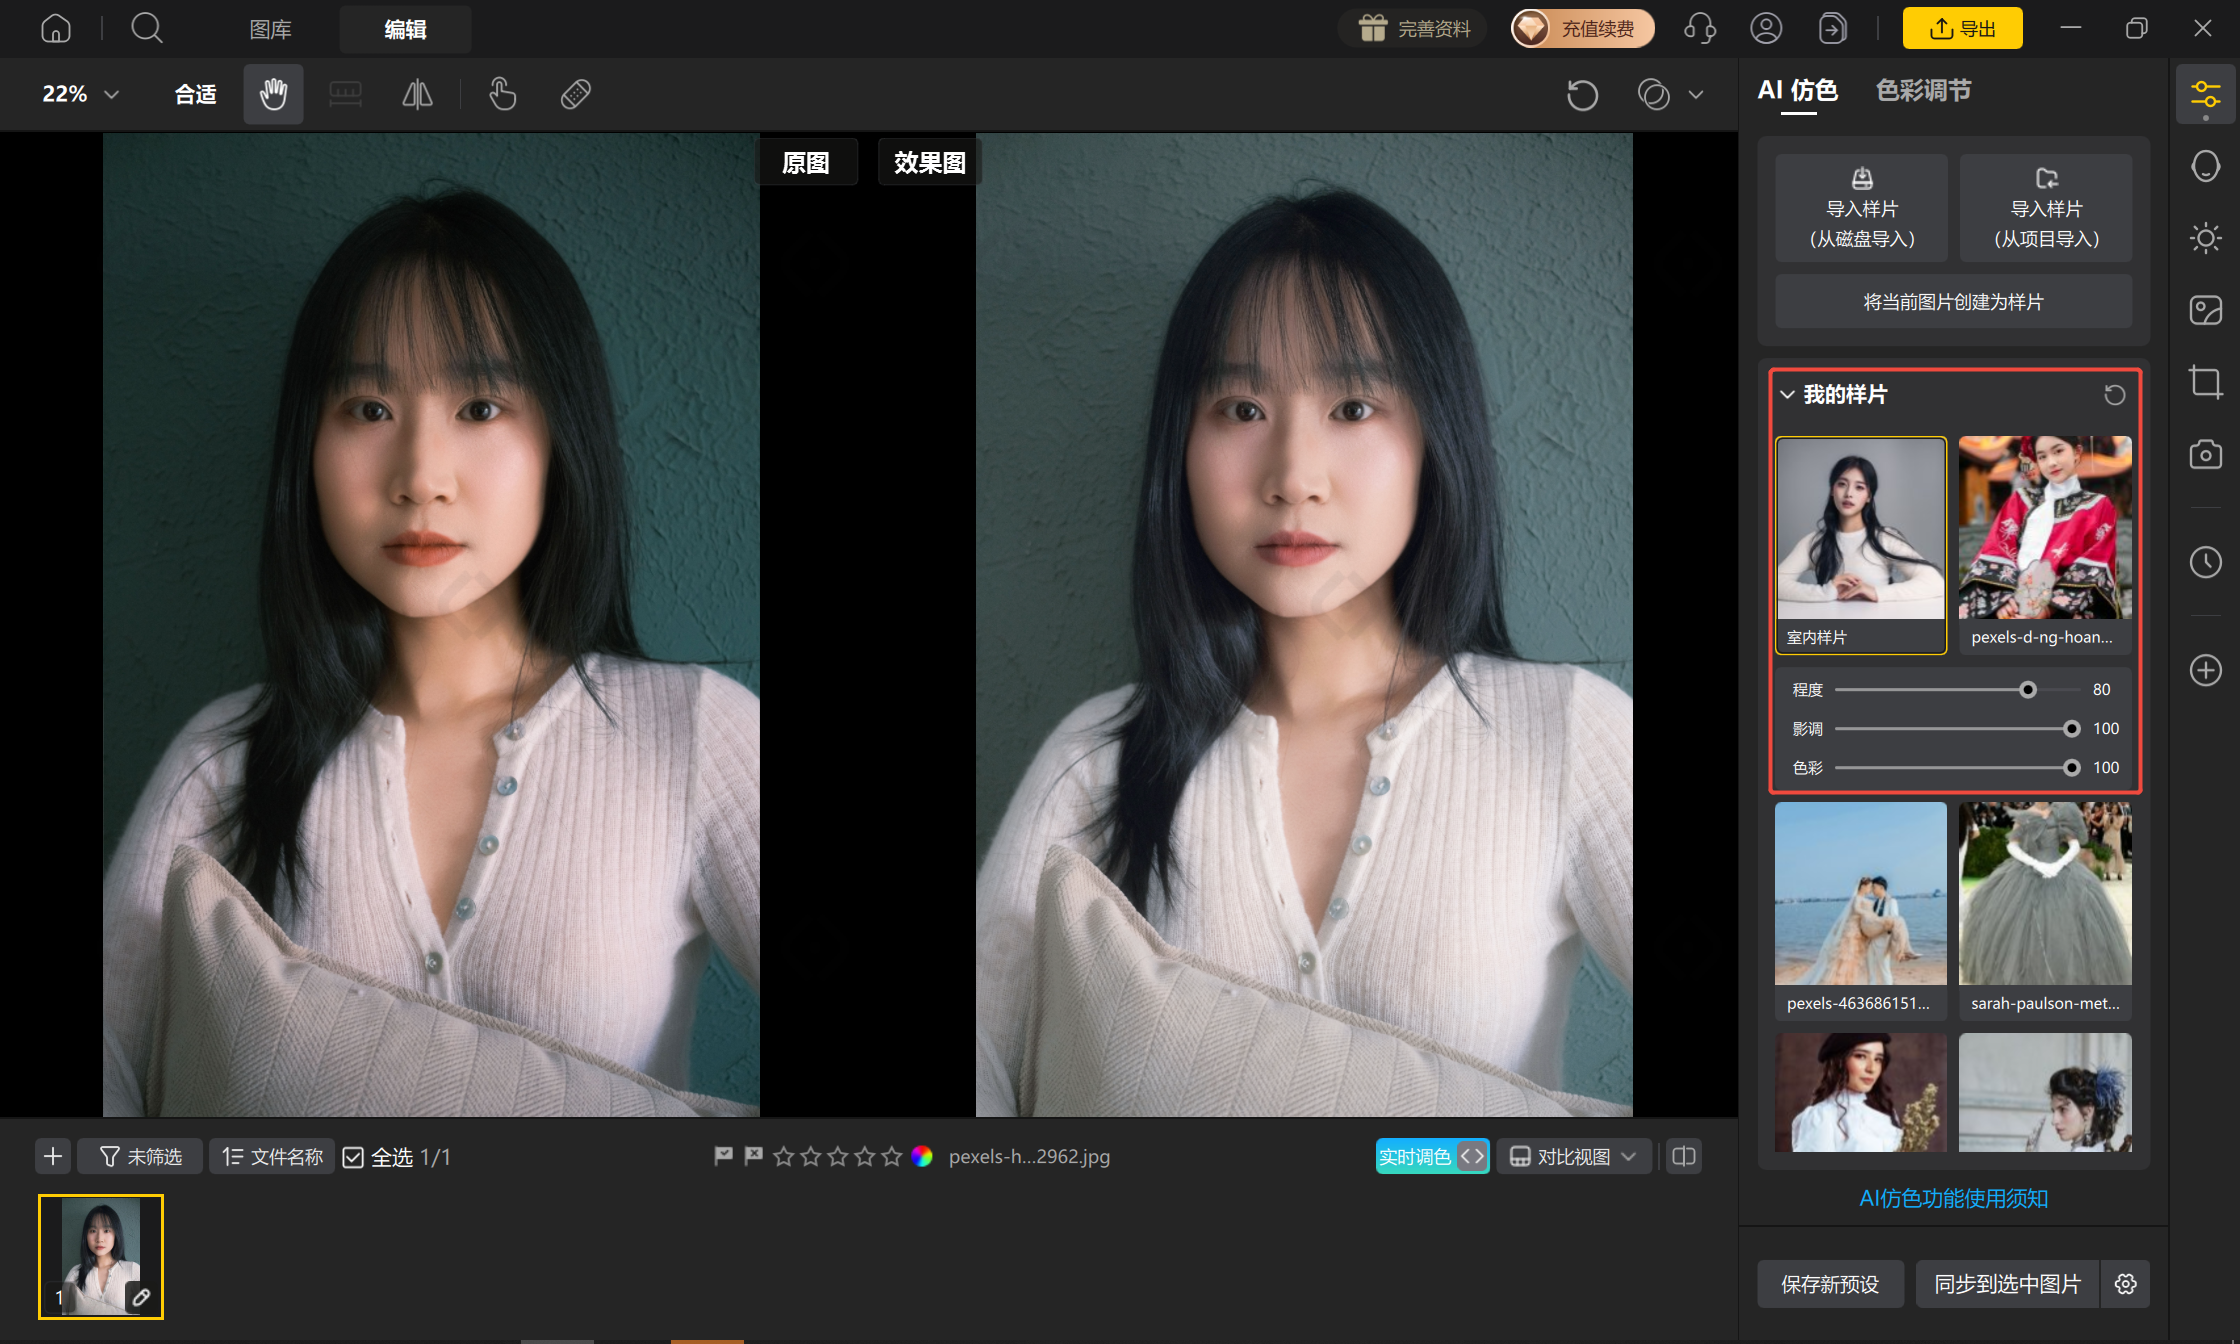Open the crop tool in sidebar
Viewport: 2240px width, 1344px height.
[2205, 382]
